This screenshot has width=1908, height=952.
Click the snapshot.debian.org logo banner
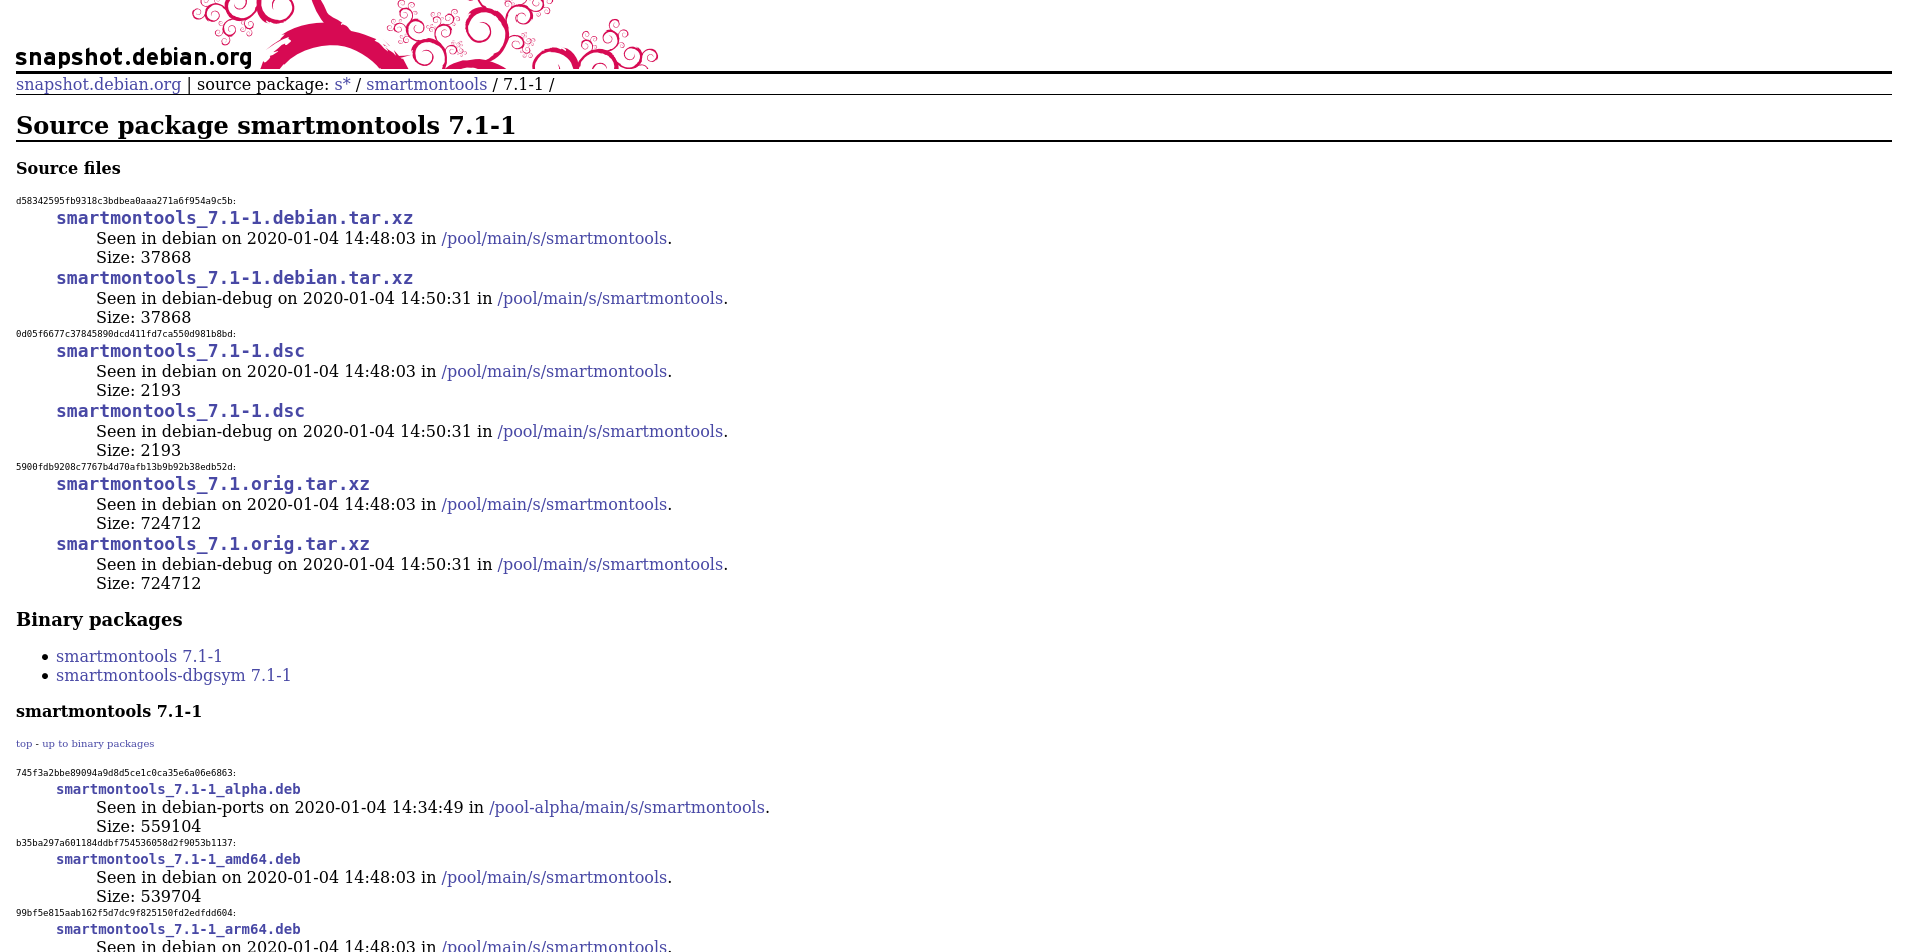click(337, 35)
